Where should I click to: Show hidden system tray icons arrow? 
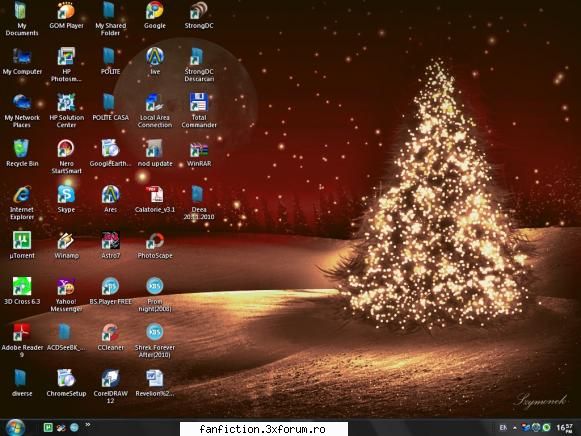[x=515, y=428]
